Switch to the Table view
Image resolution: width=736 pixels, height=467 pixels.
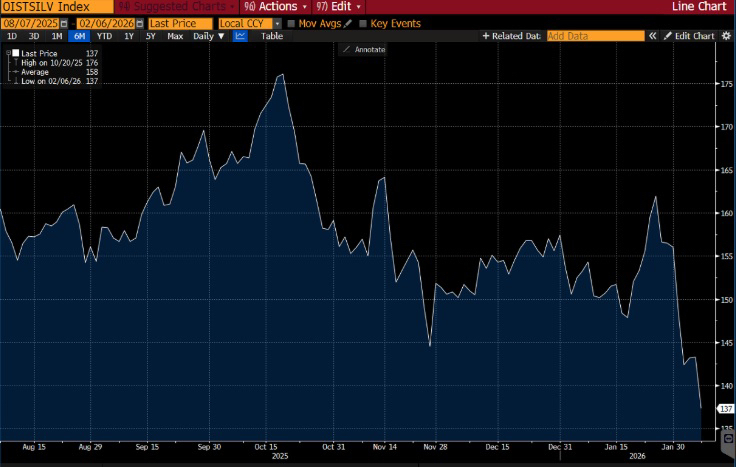272,36
